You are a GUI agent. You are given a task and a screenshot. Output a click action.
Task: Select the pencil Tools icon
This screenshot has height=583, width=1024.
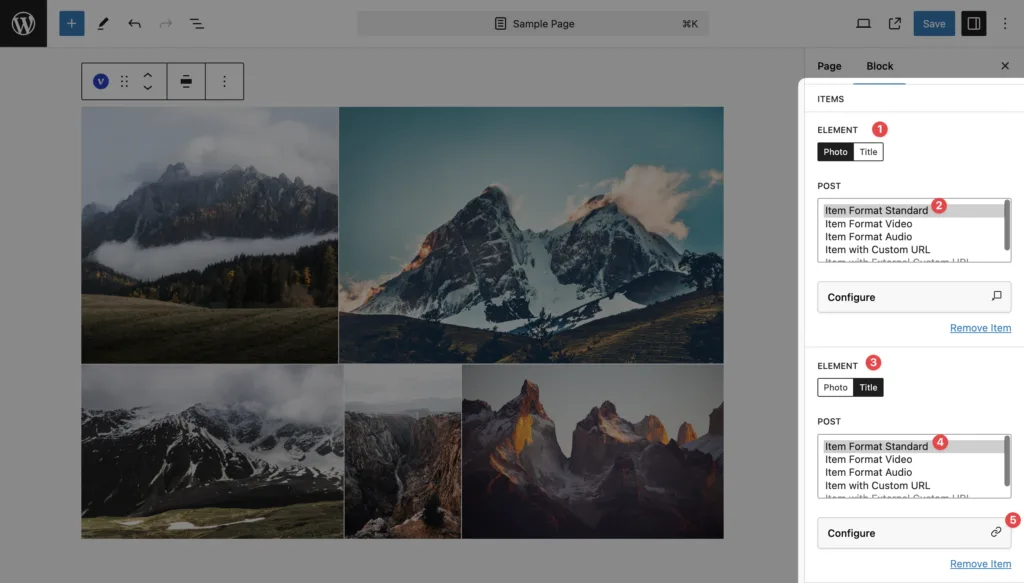[103, 24]
